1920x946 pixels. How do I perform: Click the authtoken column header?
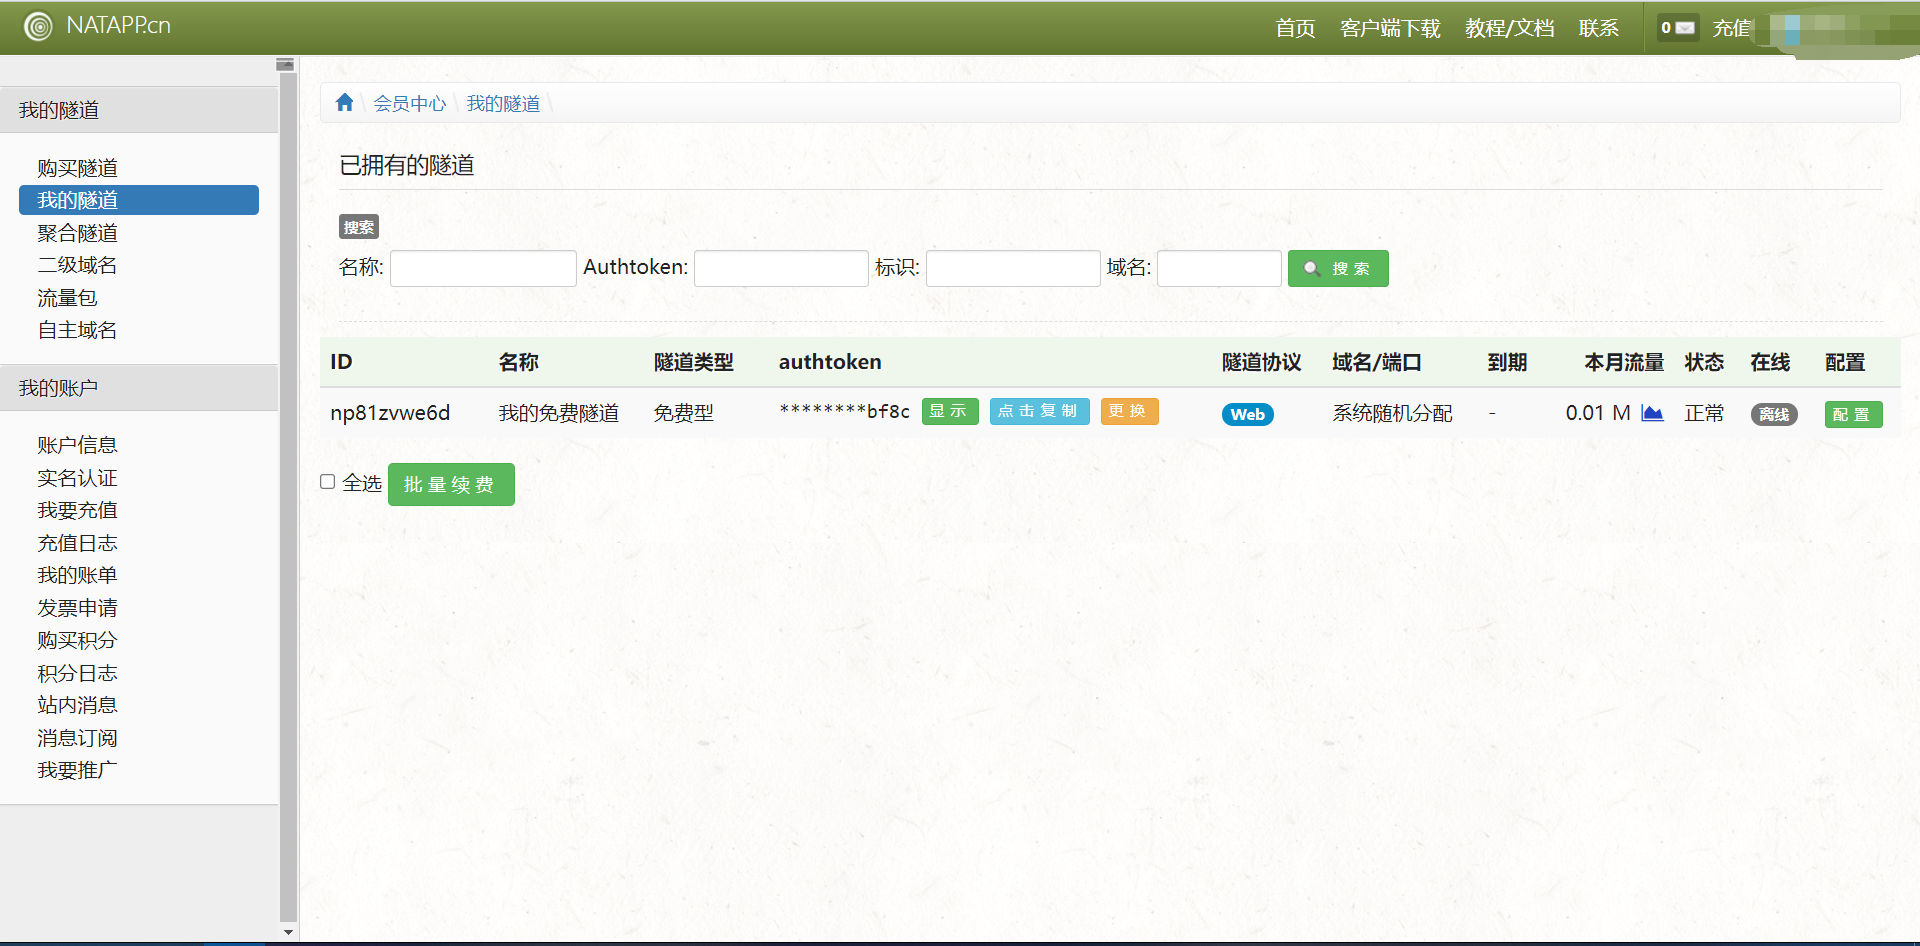pos(830,362)
